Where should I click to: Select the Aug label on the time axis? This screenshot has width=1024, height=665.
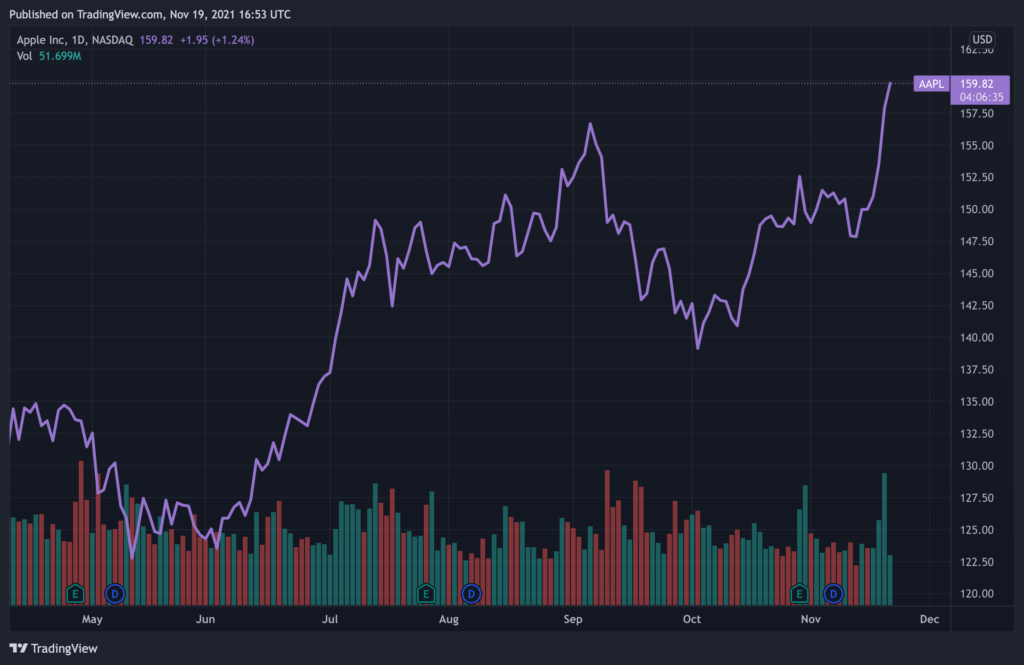pos(449,619)
